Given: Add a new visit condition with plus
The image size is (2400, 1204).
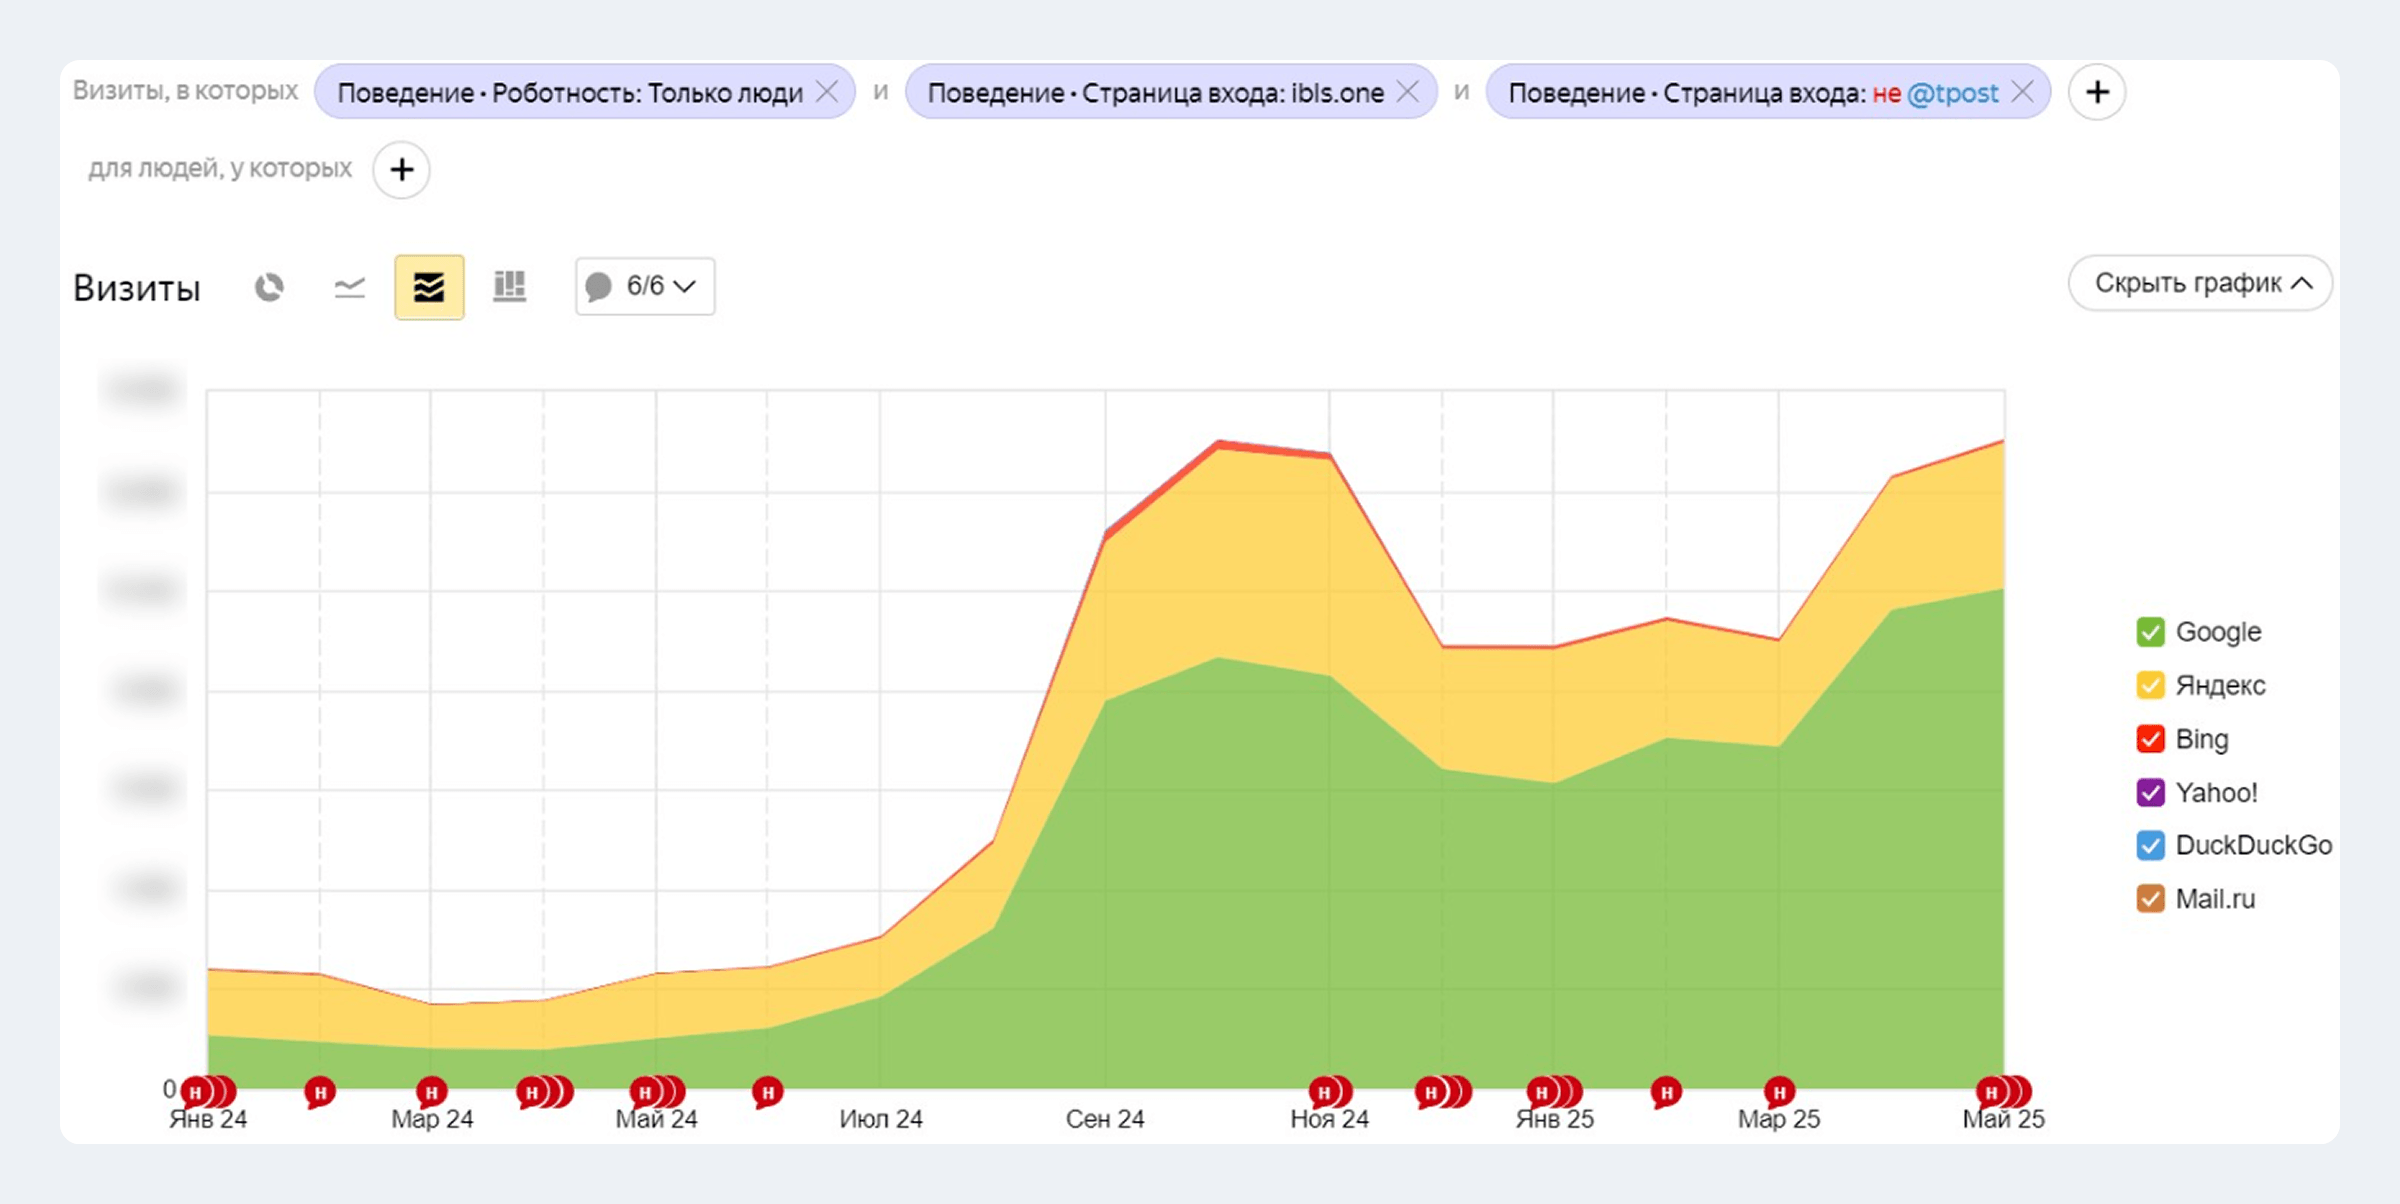Looking at the screenshot, I should (x=2097, y=92).
